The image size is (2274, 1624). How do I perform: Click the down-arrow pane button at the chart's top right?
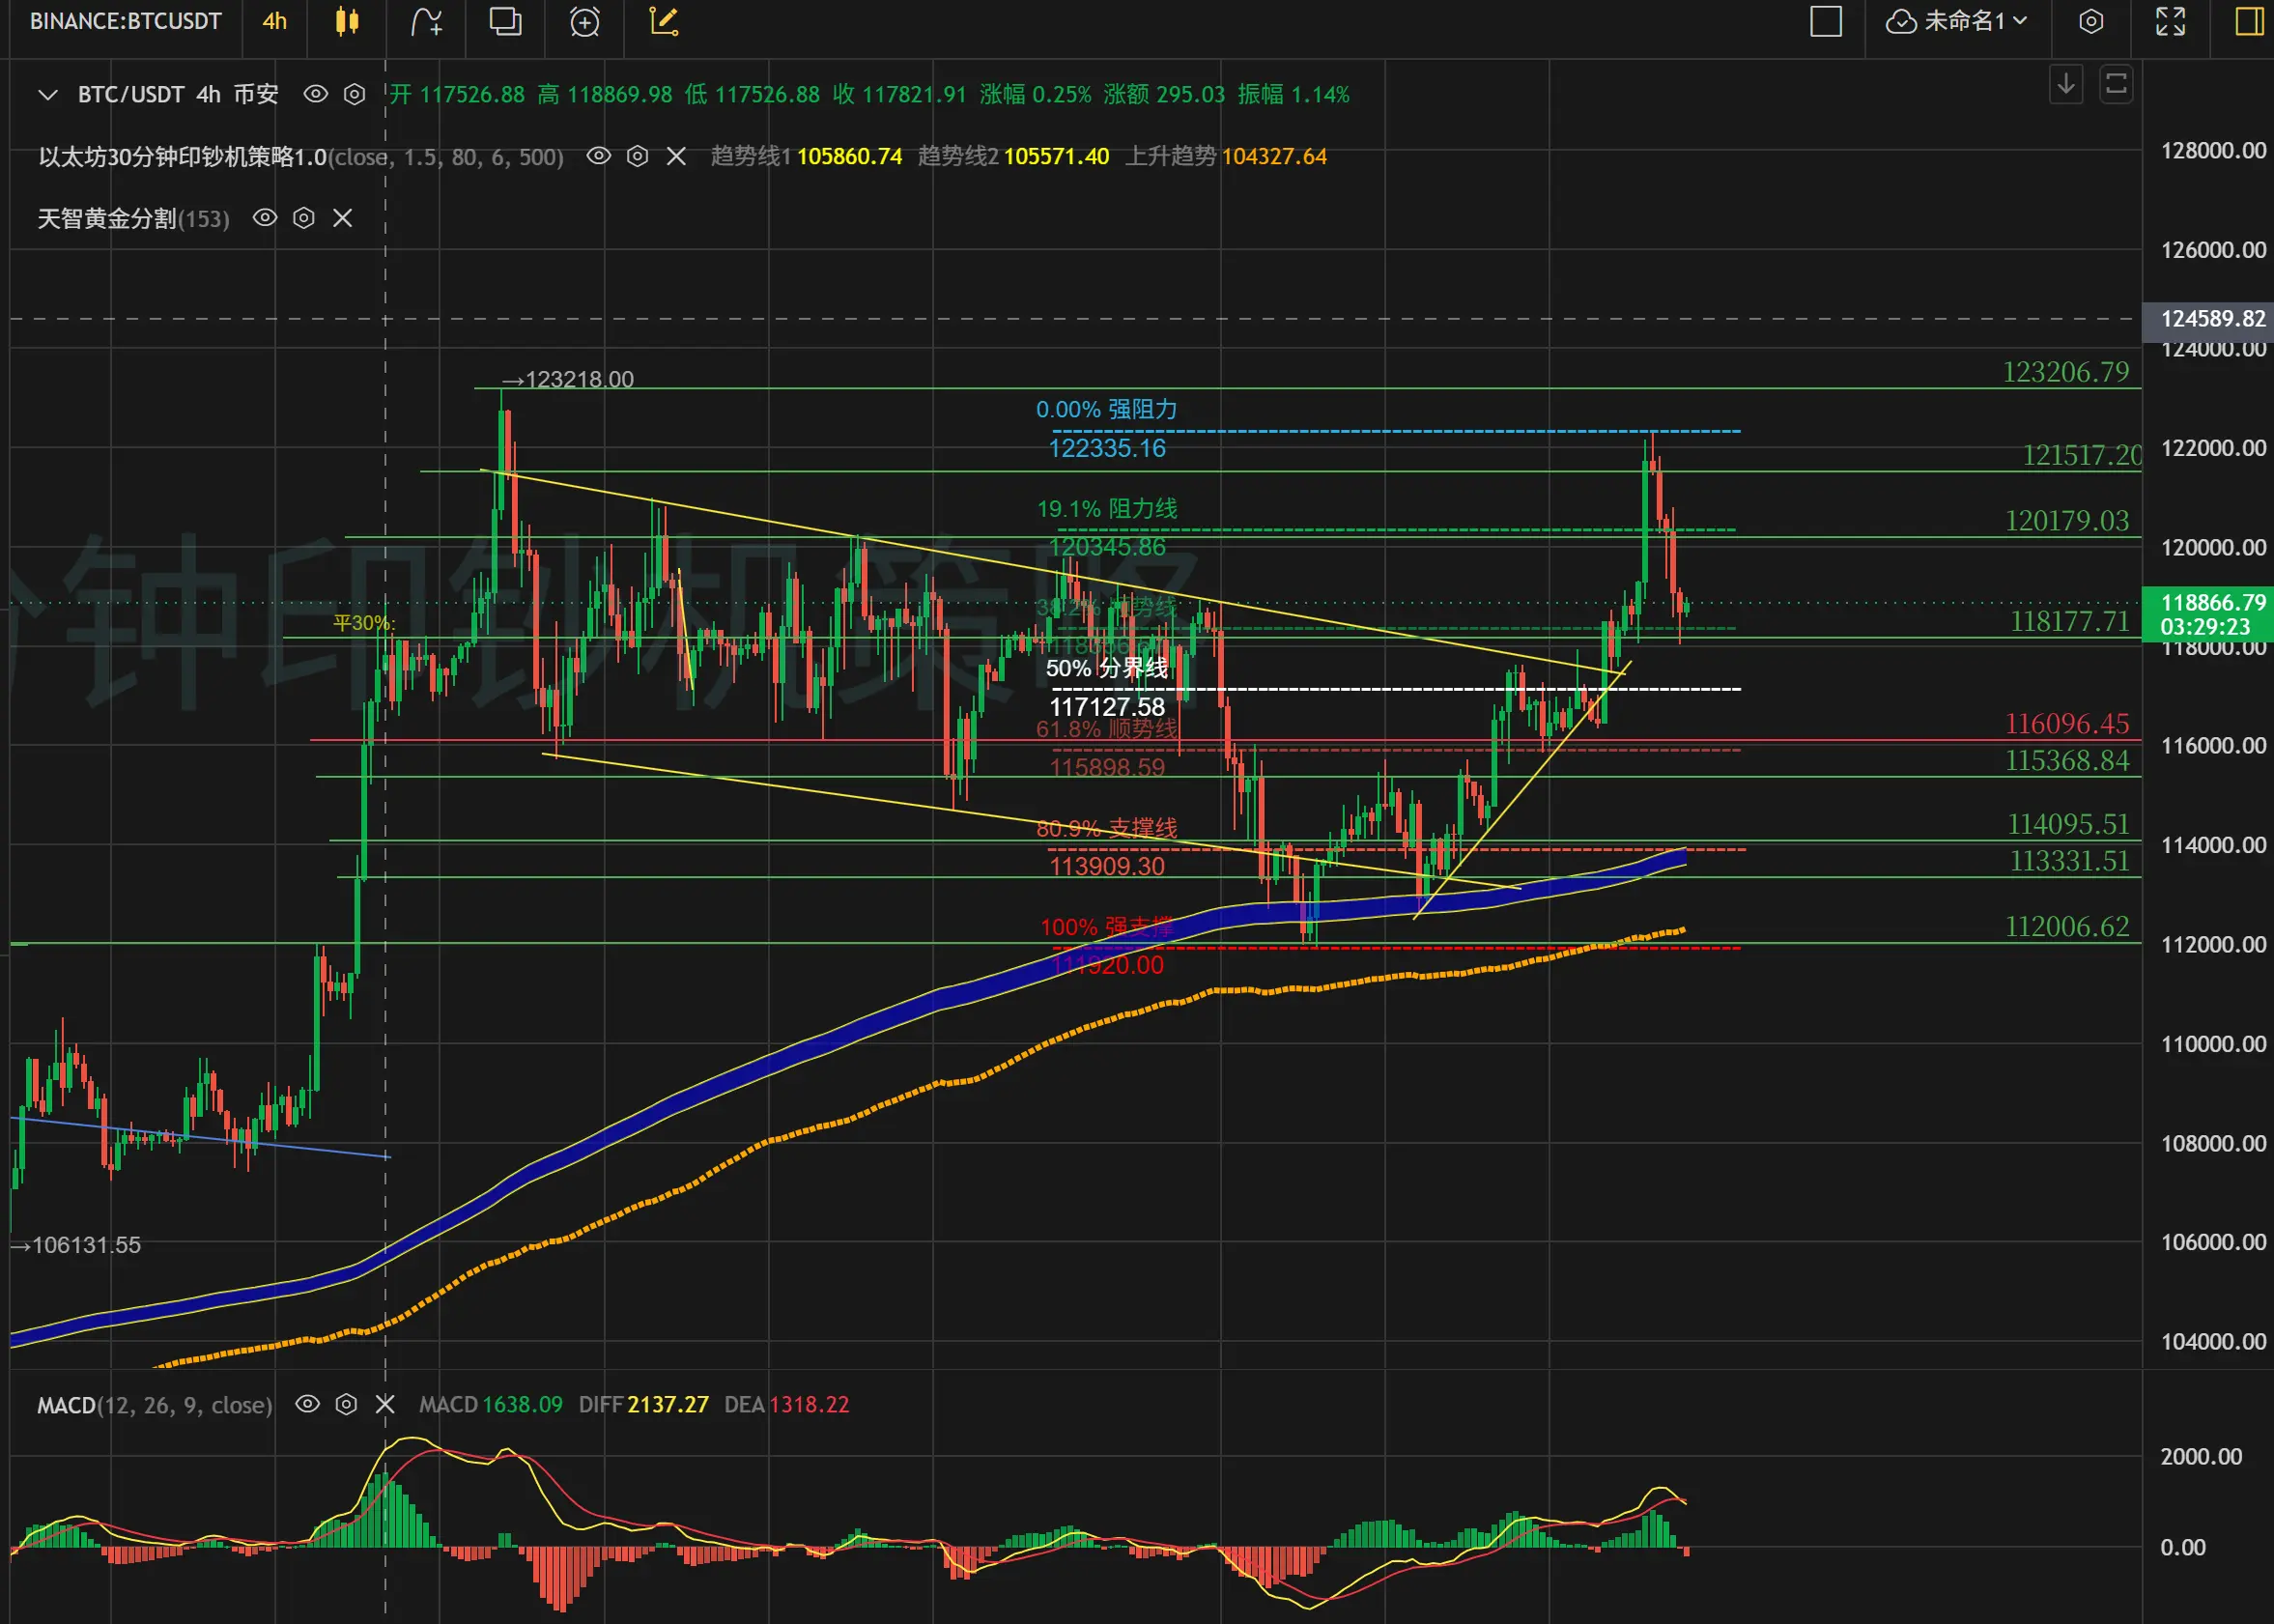coord(2066,84)
